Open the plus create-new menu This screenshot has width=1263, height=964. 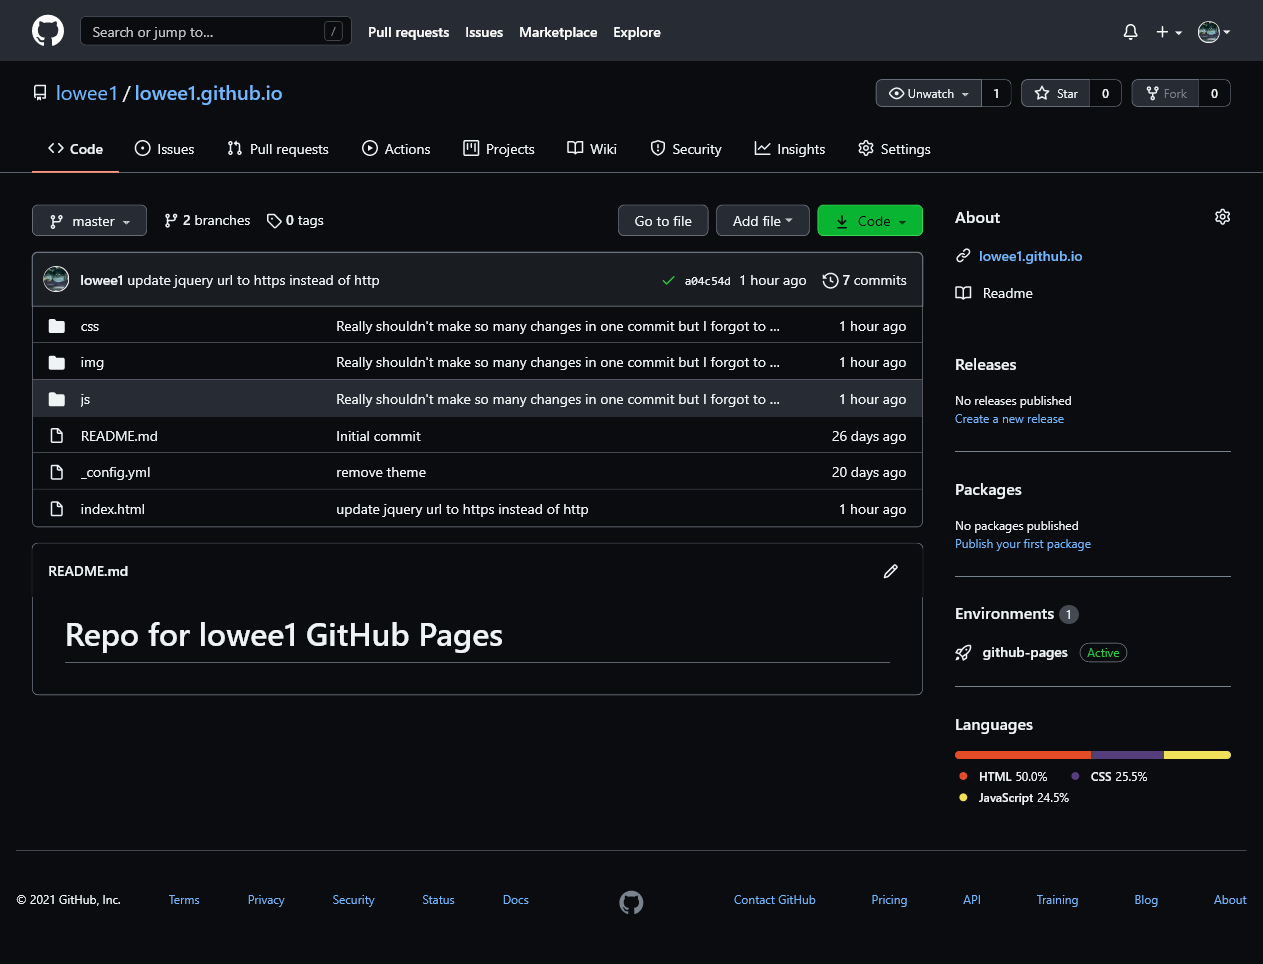[1169, 32]
